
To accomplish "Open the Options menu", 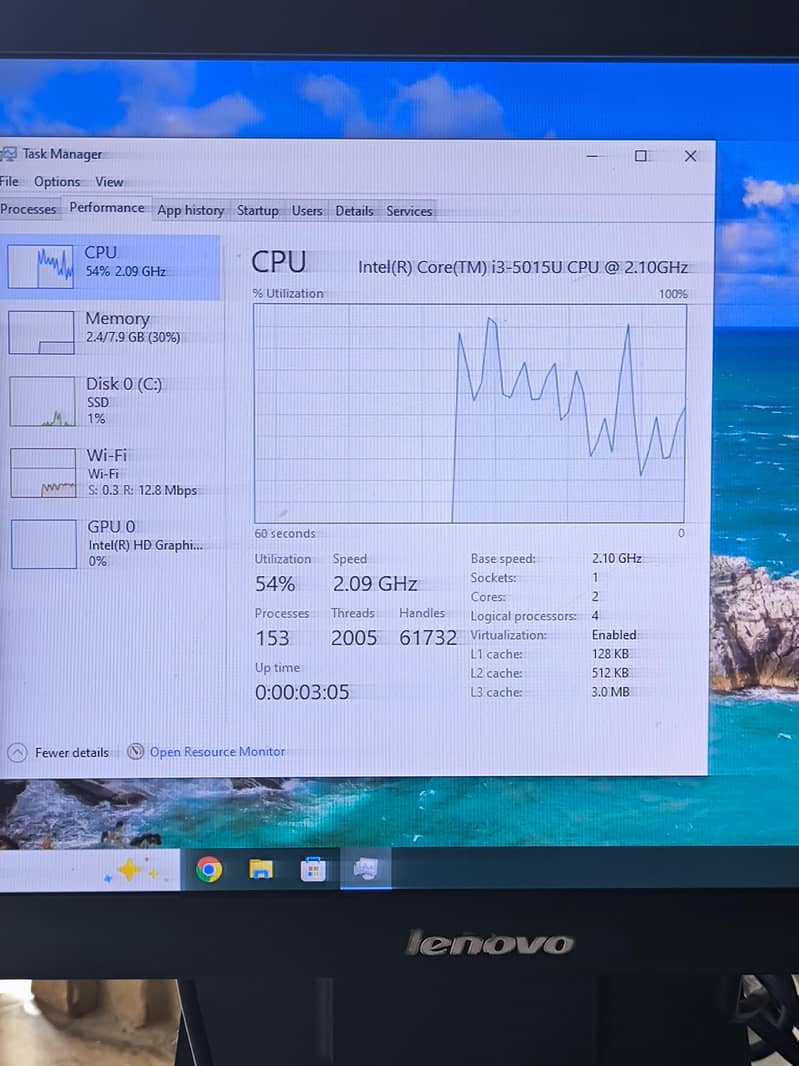I will (x=57, y=182).
